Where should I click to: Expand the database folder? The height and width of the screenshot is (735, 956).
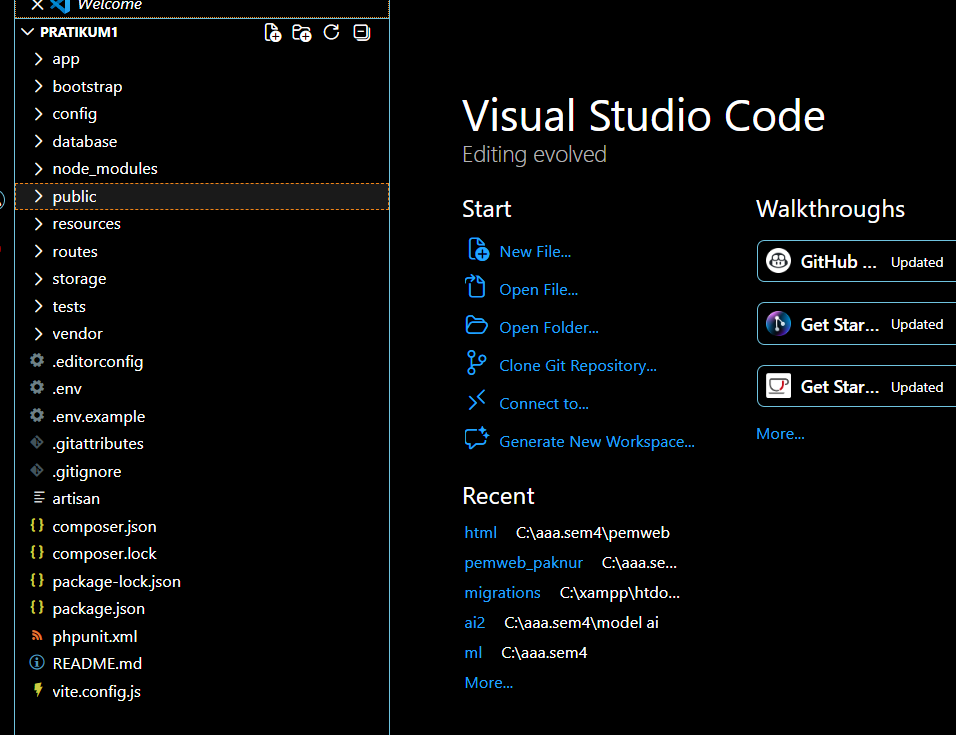38,141
